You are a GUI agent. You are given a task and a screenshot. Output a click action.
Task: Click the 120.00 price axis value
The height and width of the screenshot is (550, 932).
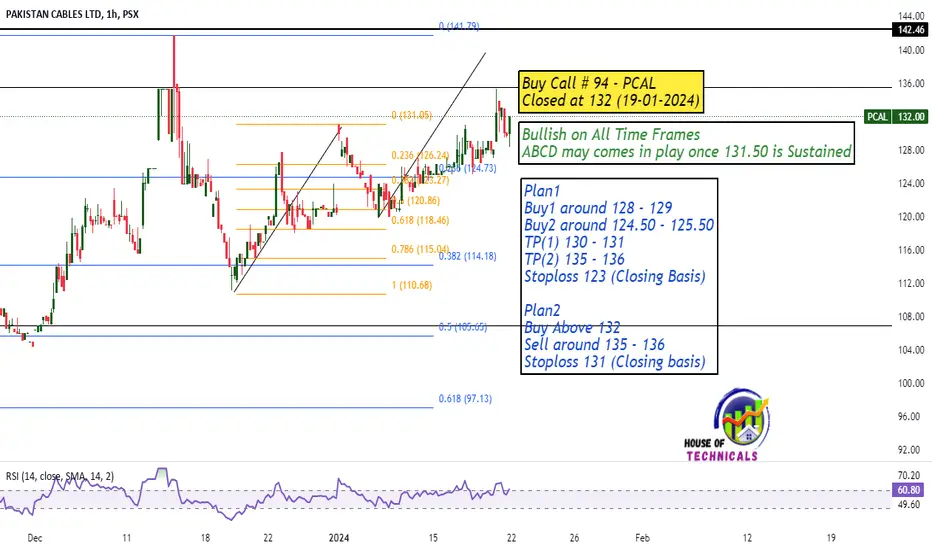[x=911, y=217]
